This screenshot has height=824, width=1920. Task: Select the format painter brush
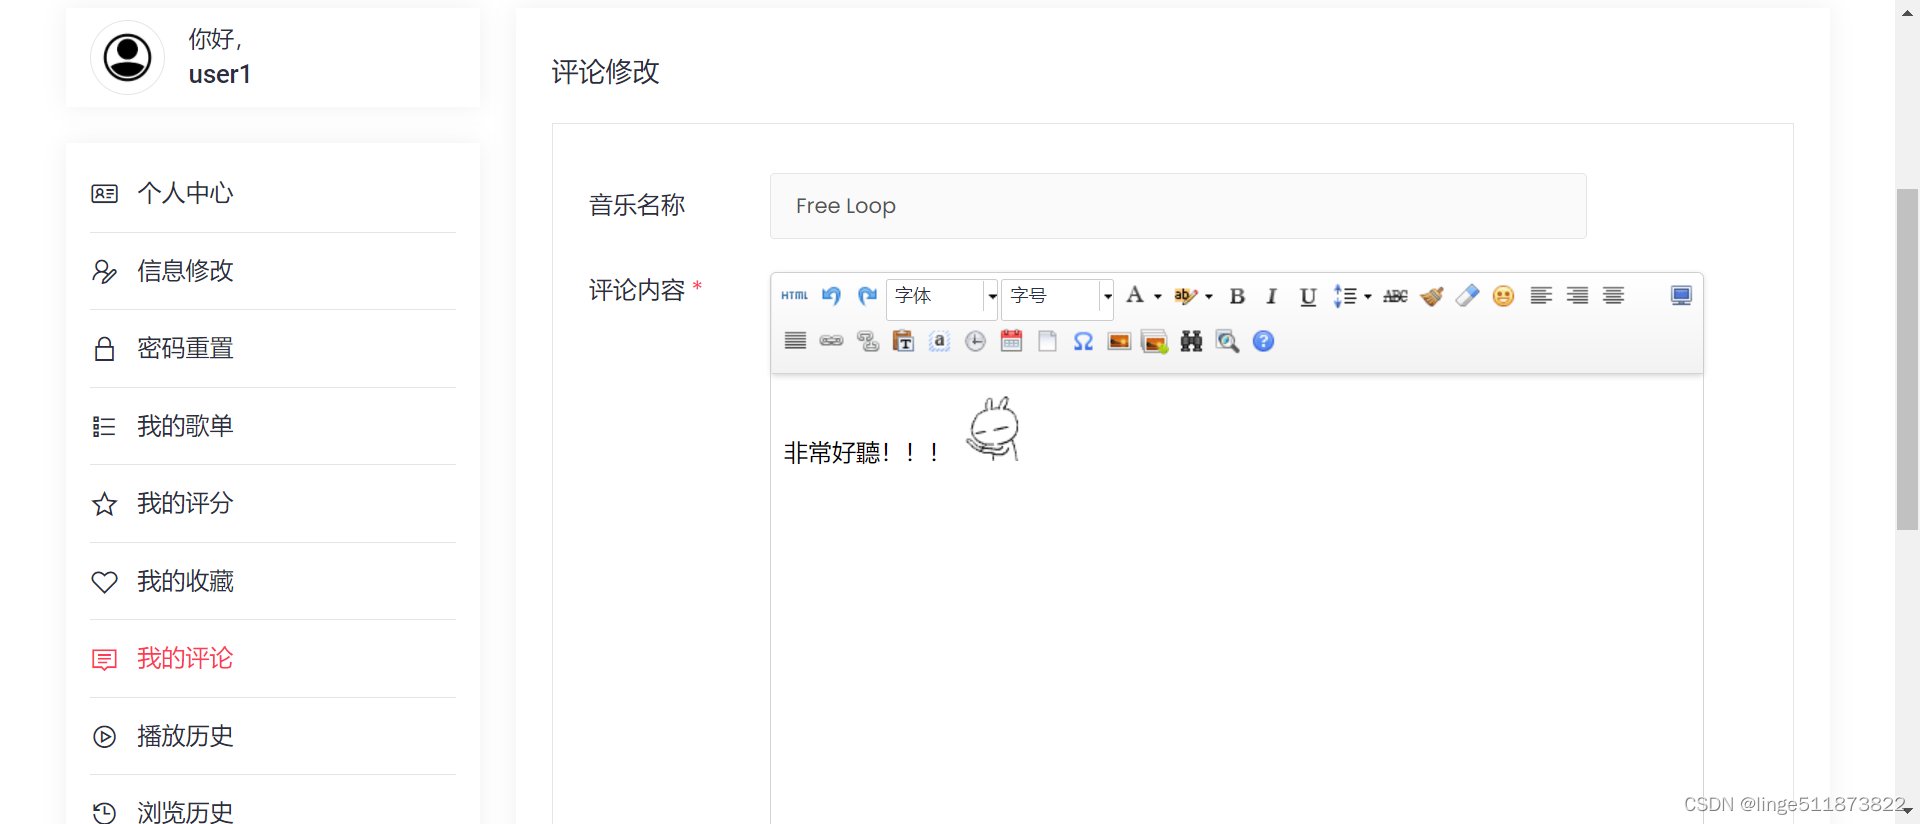tap(1432, 296)
